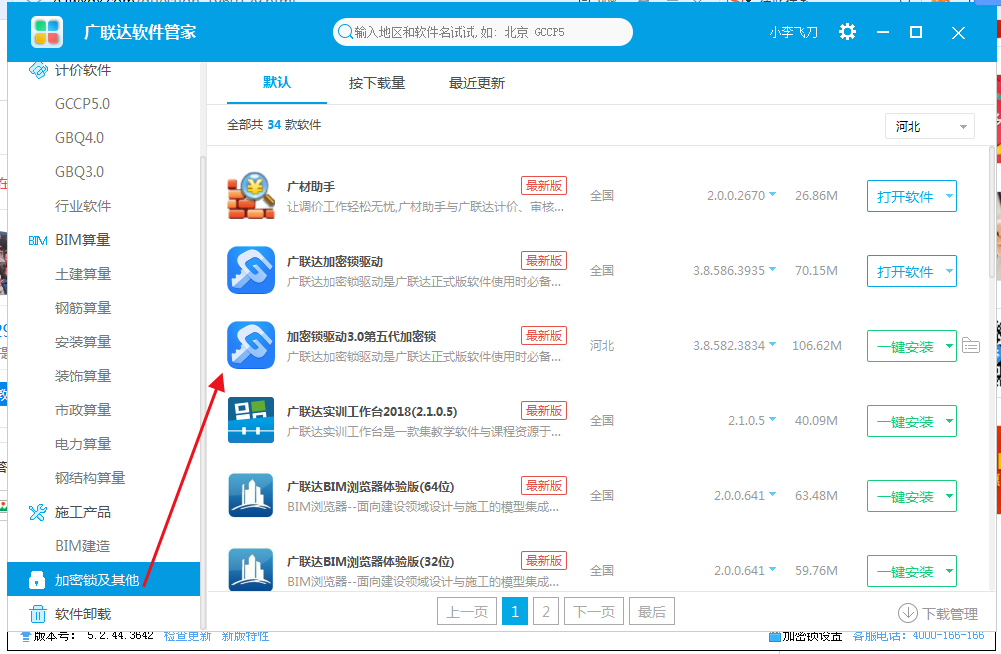Screen dimensions: 1001x654
Task: Click the 新版特性 link
Action: click(x=245, y=636)
